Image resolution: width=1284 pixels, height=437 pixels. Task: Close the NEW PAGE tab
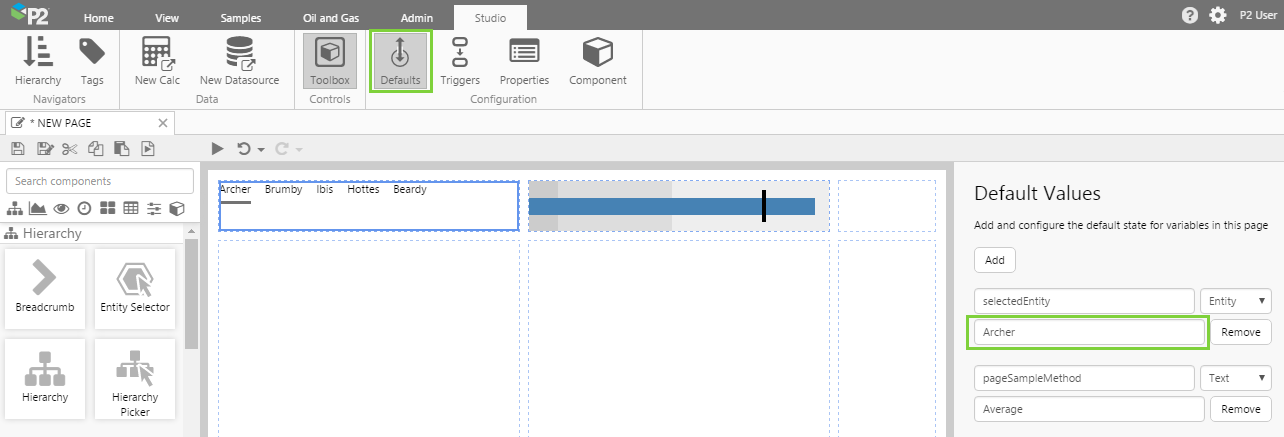tap(163, 123)
